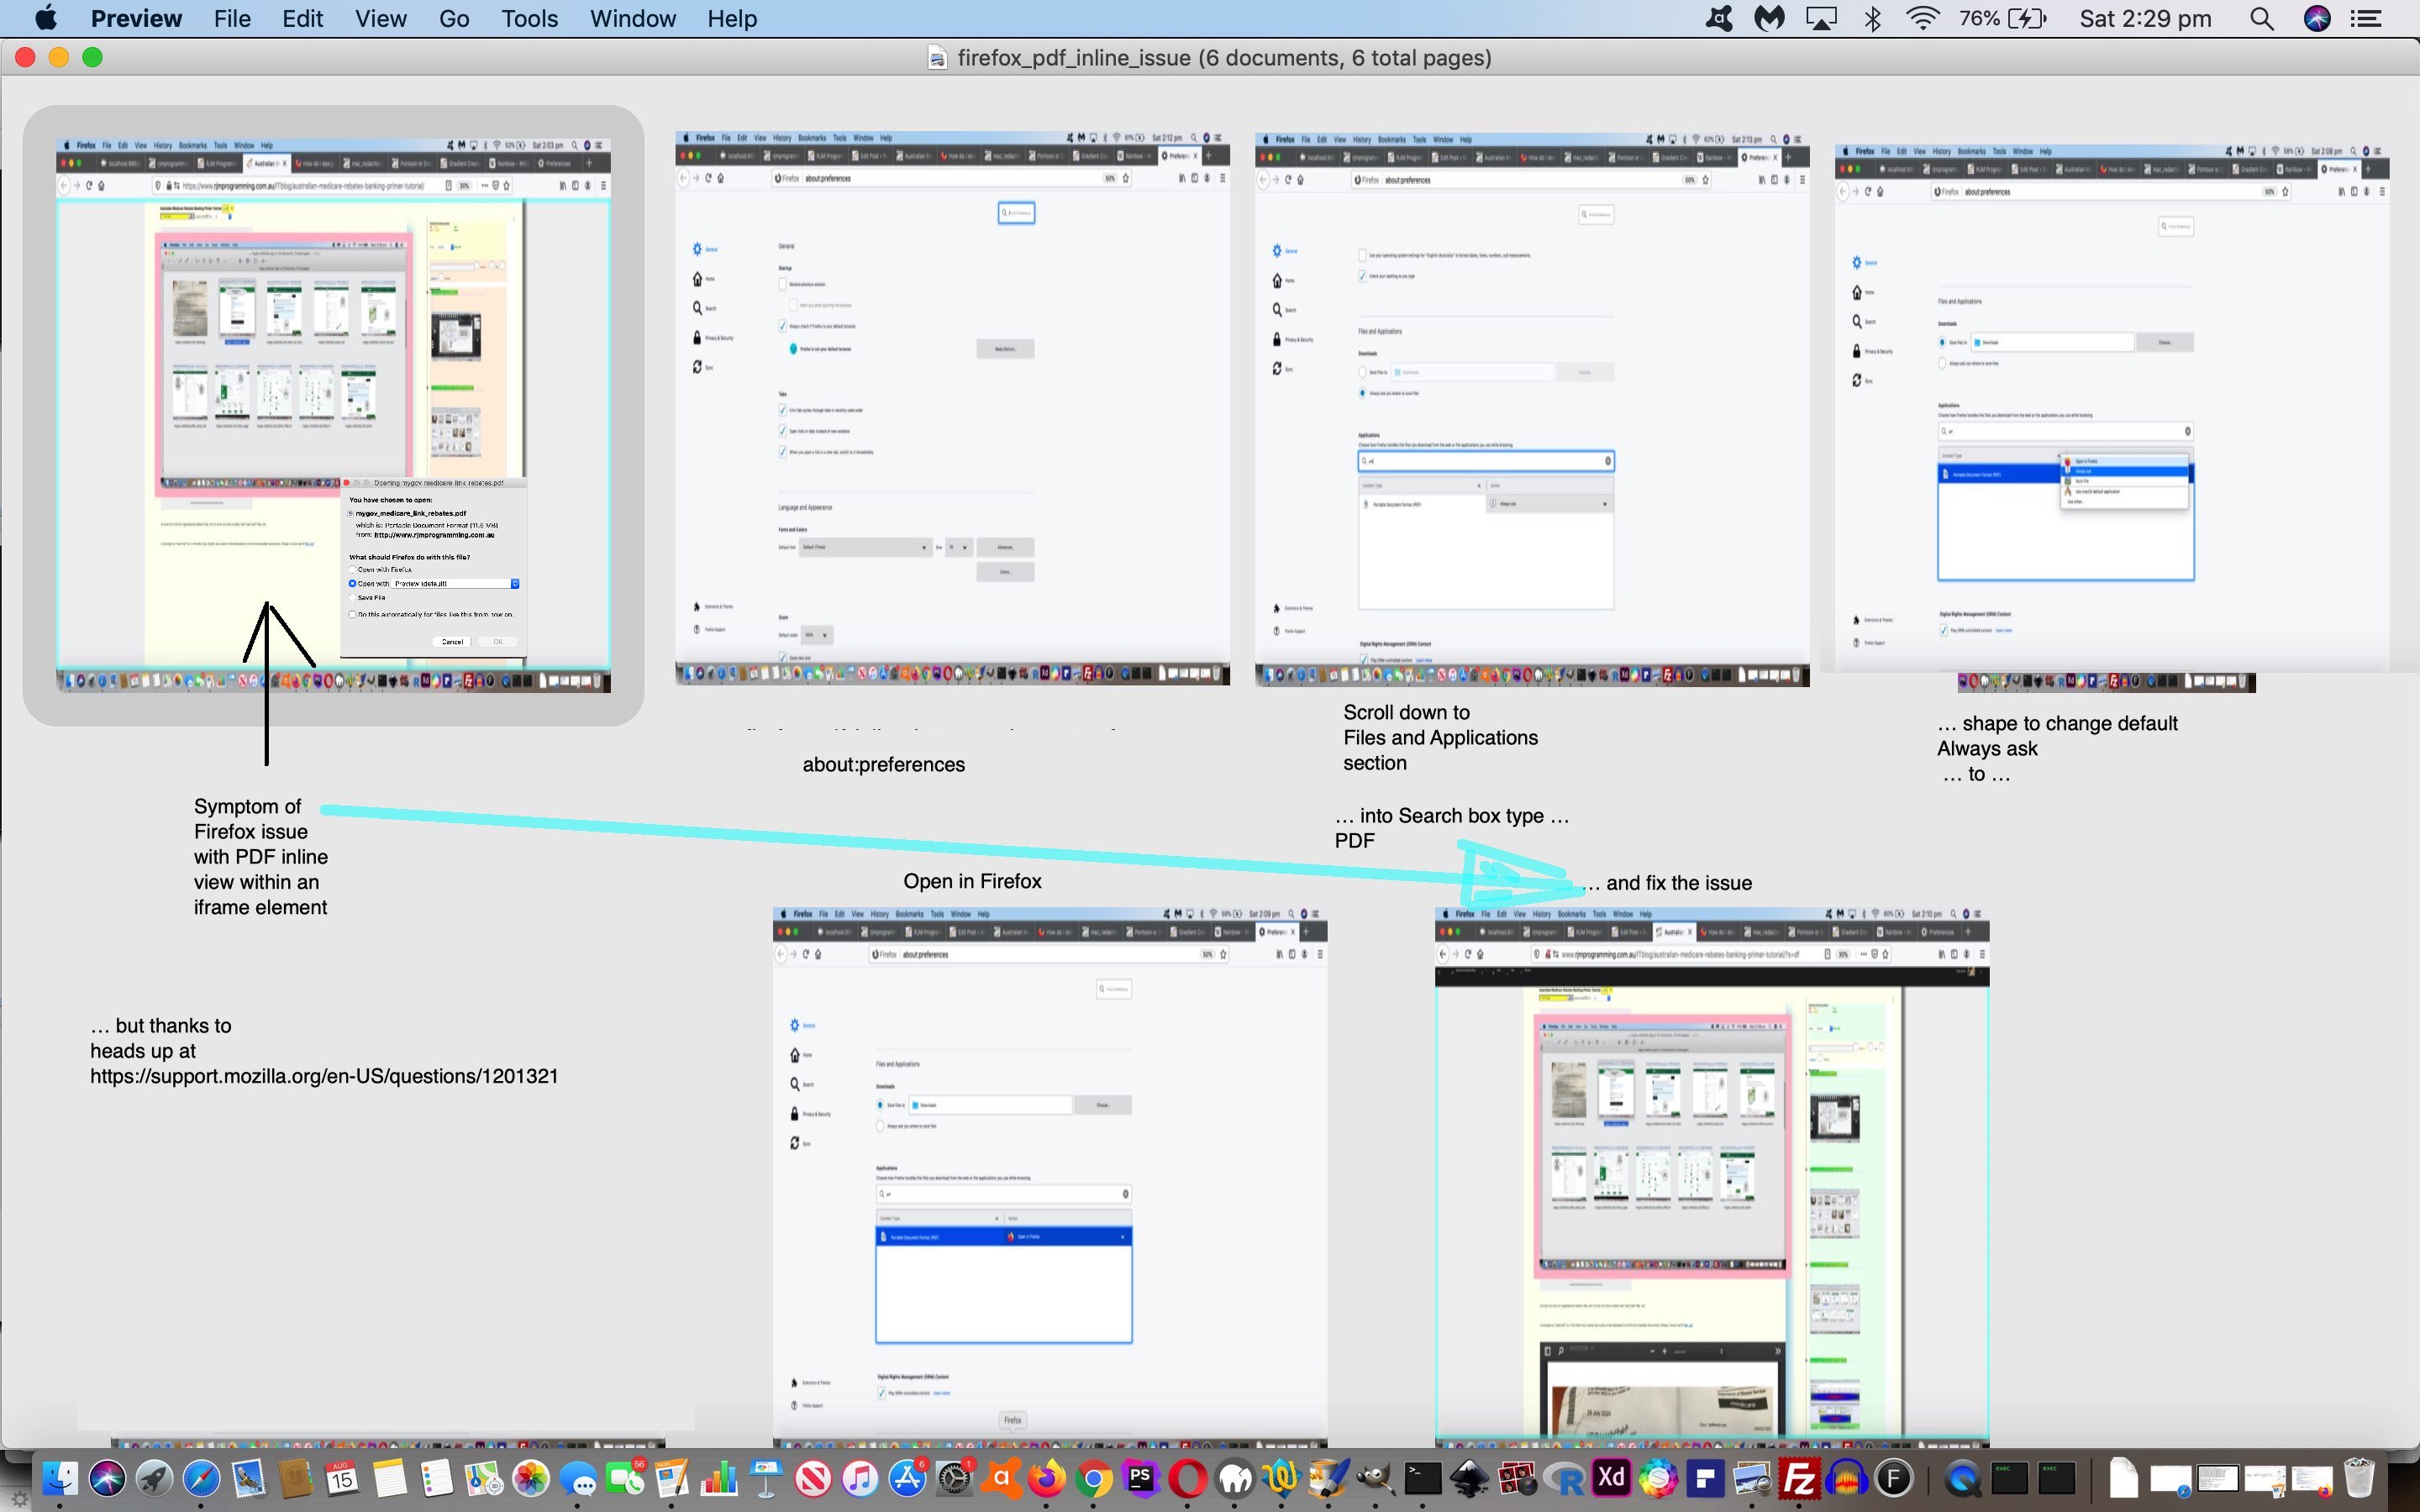Open the Edit menu
This screenshot has height=1512, width=2420.
point(302,19)
